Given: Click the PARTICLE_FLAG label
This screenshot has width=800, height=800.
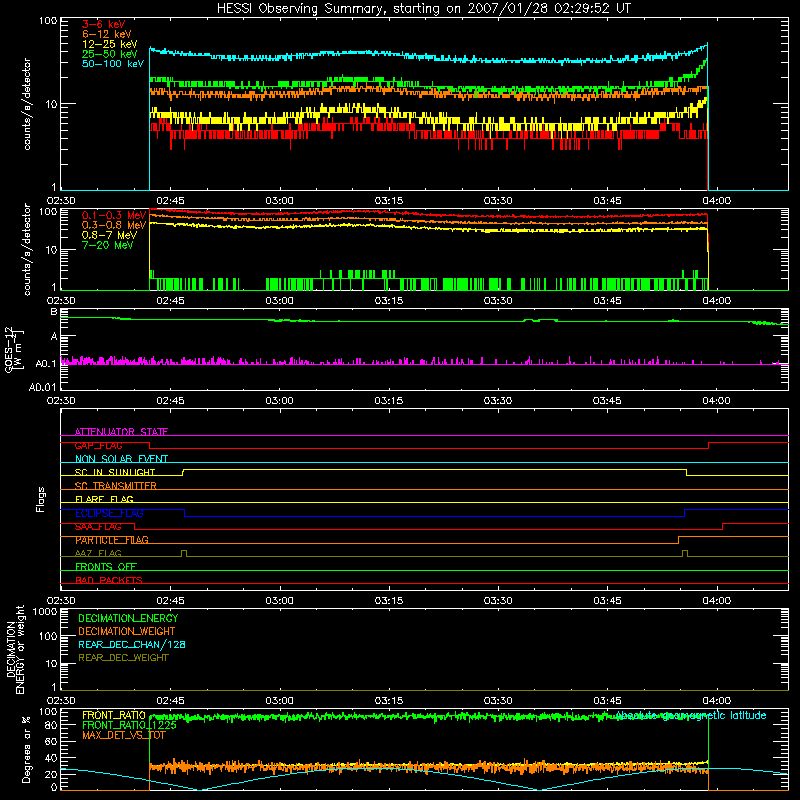Looking at the screenshot, I should click(112, 540).
